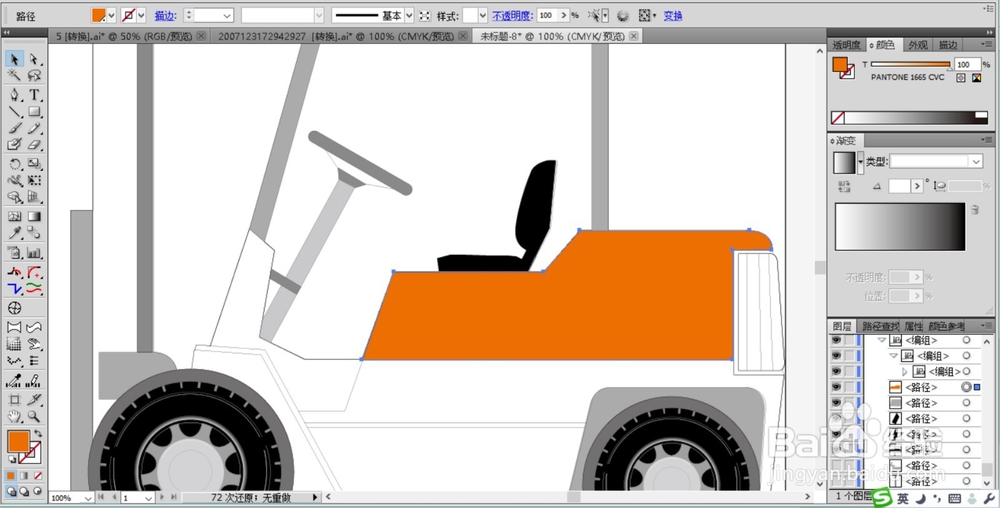Set Color mode in toolbox

coord(11,475)
